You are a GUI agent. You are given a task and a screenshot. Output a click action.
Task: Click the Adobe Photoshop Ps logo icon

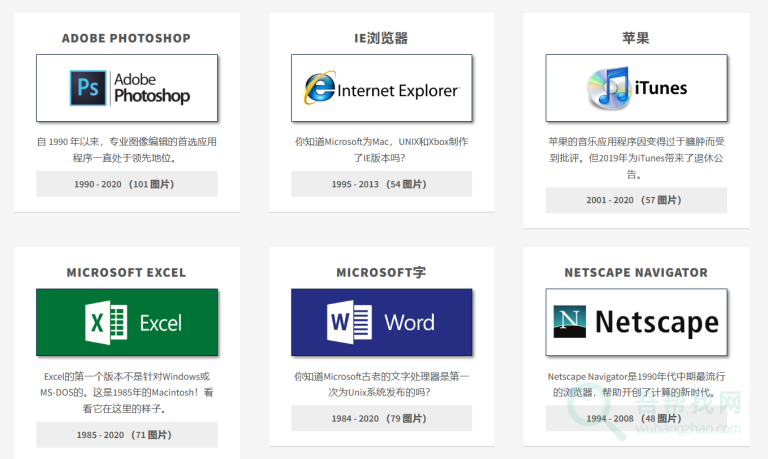point(87,88)
